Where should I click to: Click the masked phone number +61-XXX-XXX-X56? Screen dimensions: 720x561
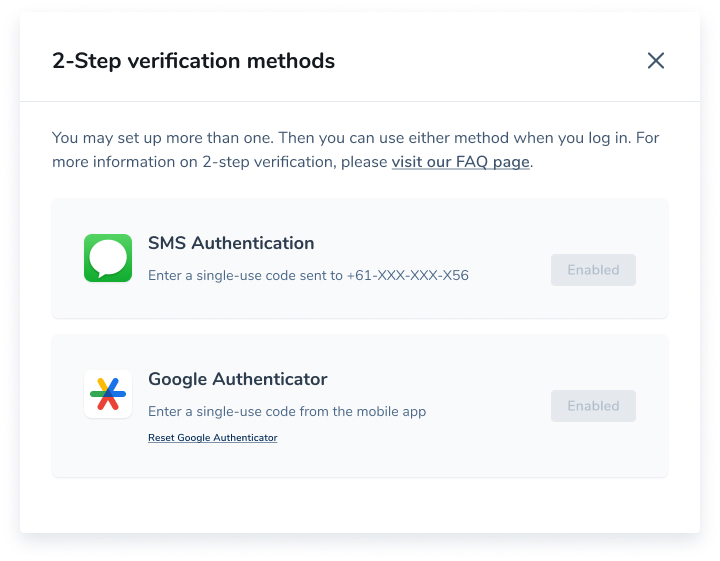coord(408,275)
